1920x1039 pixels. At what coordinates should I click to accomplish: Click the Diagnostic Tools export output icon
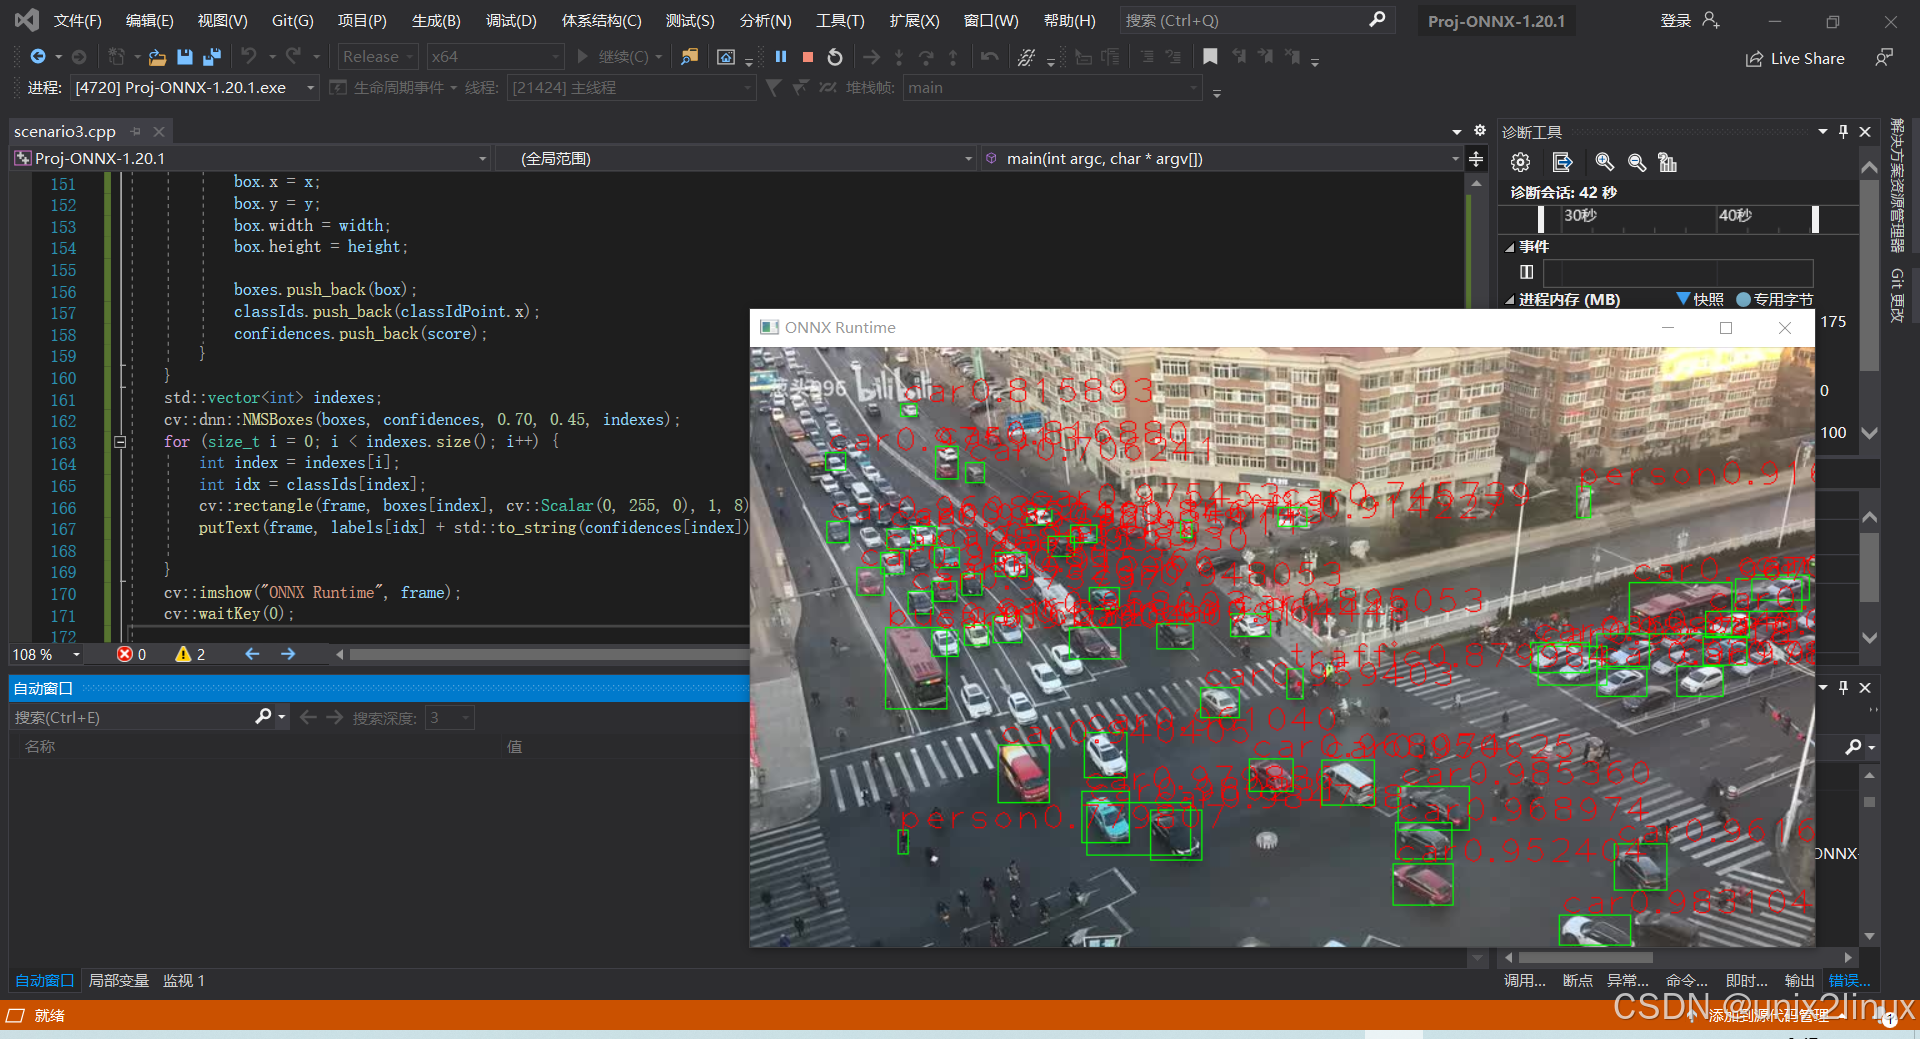pos(1562,162)
